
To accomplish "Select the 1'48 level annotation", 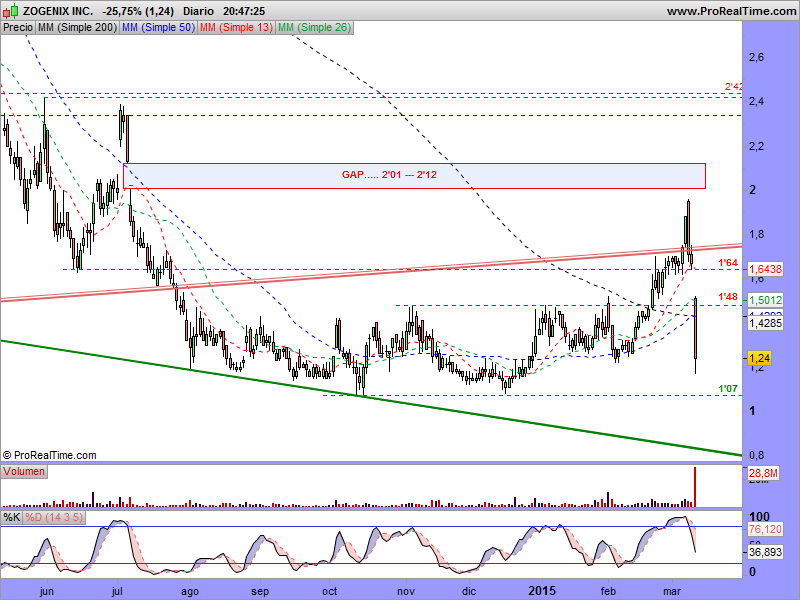I will pos(728,296).
